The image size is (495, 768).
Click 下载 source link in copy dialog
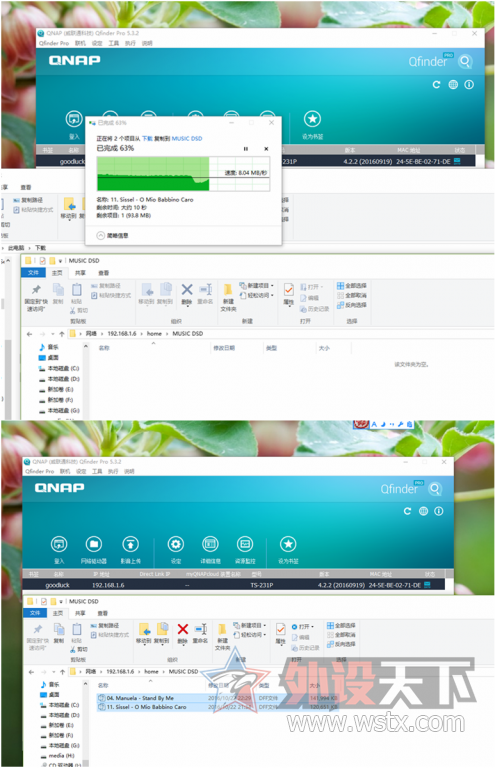click(147, 139)
